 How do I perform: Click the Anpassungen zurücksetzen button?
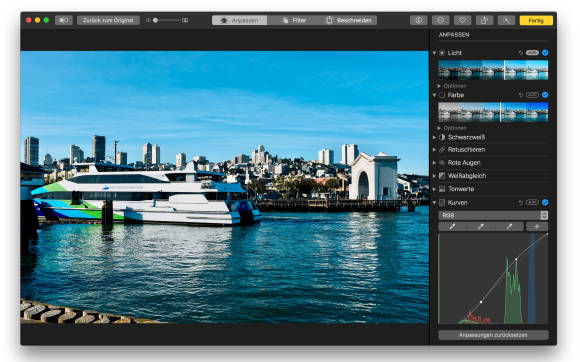point(493,335)
